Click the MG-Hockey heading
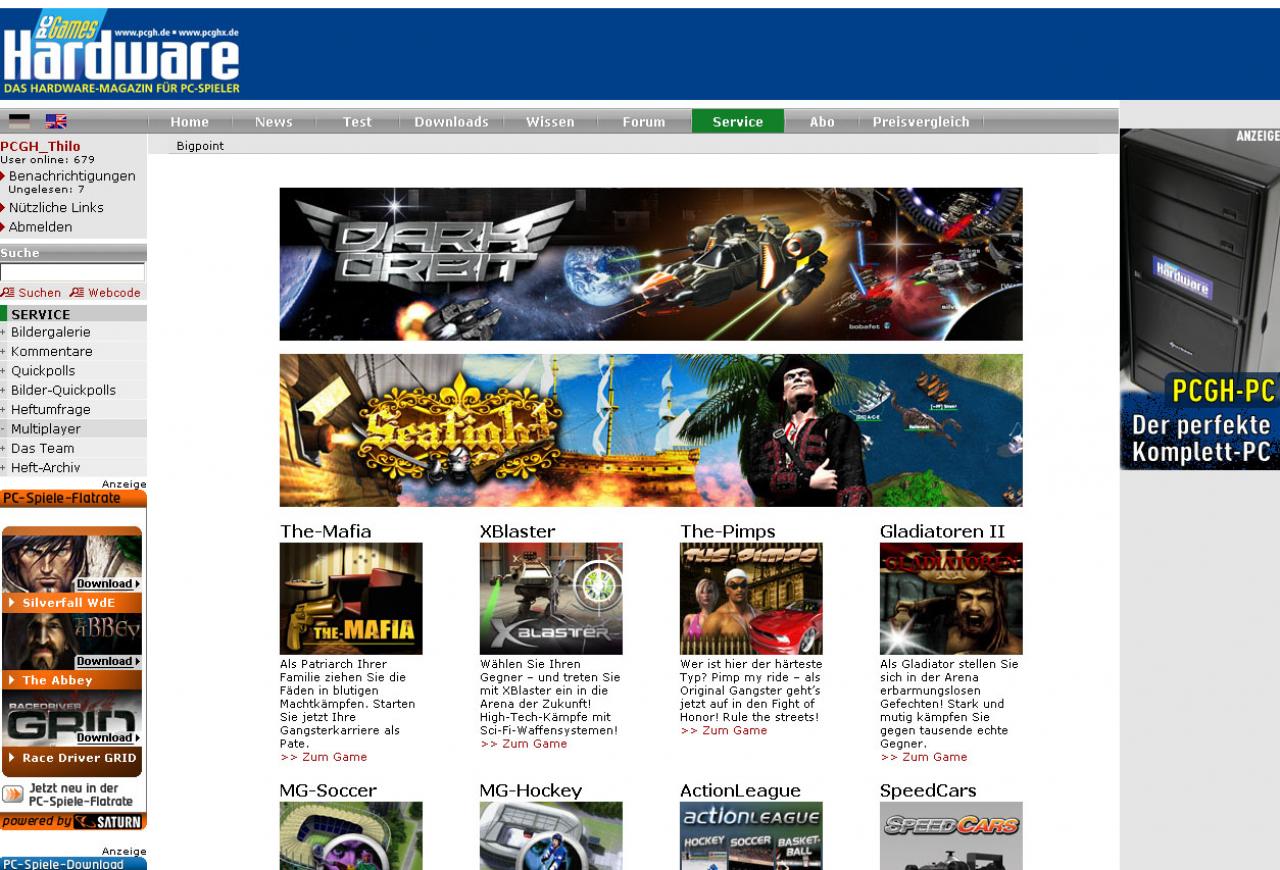Image resolution: width=1280 pixels, height=870 pixels. [531, 791]
